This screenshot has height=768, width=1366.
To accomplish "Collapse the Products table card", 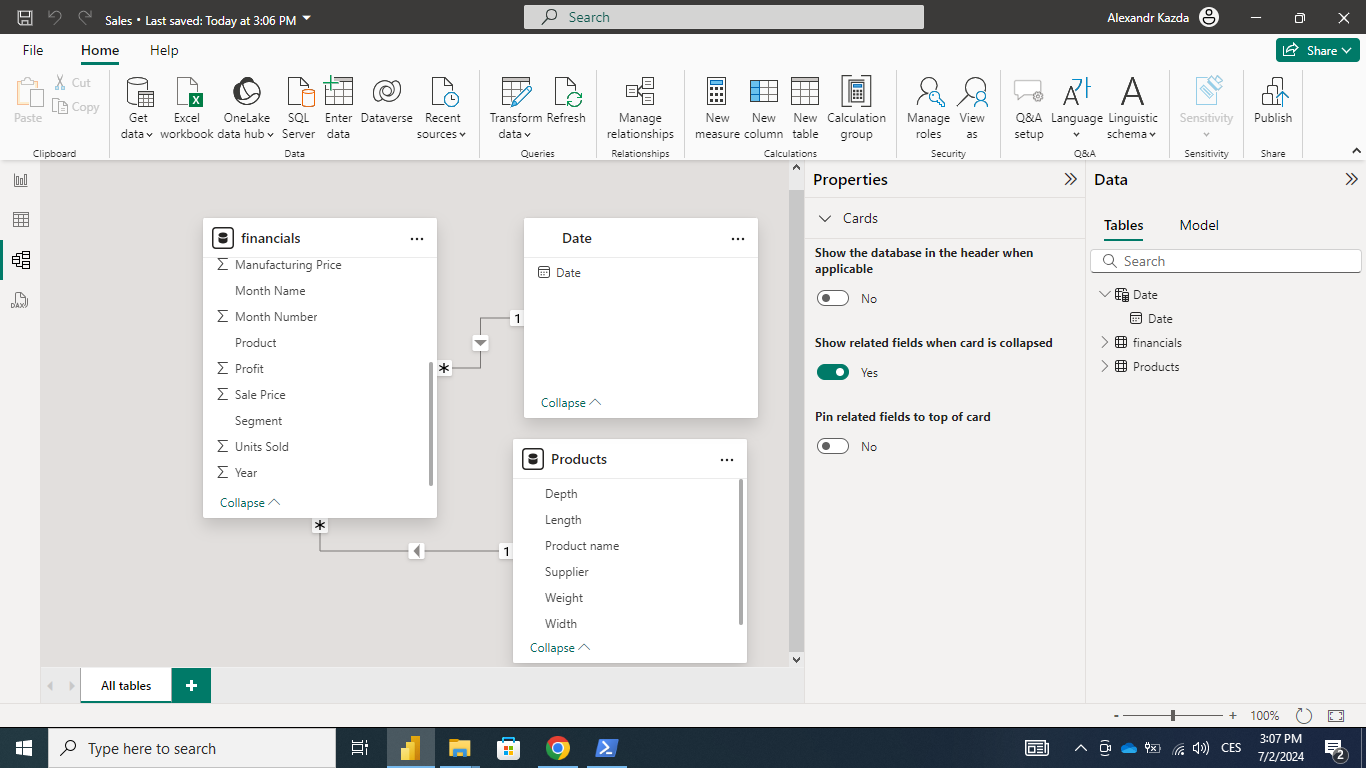I will tap(560, 647).
